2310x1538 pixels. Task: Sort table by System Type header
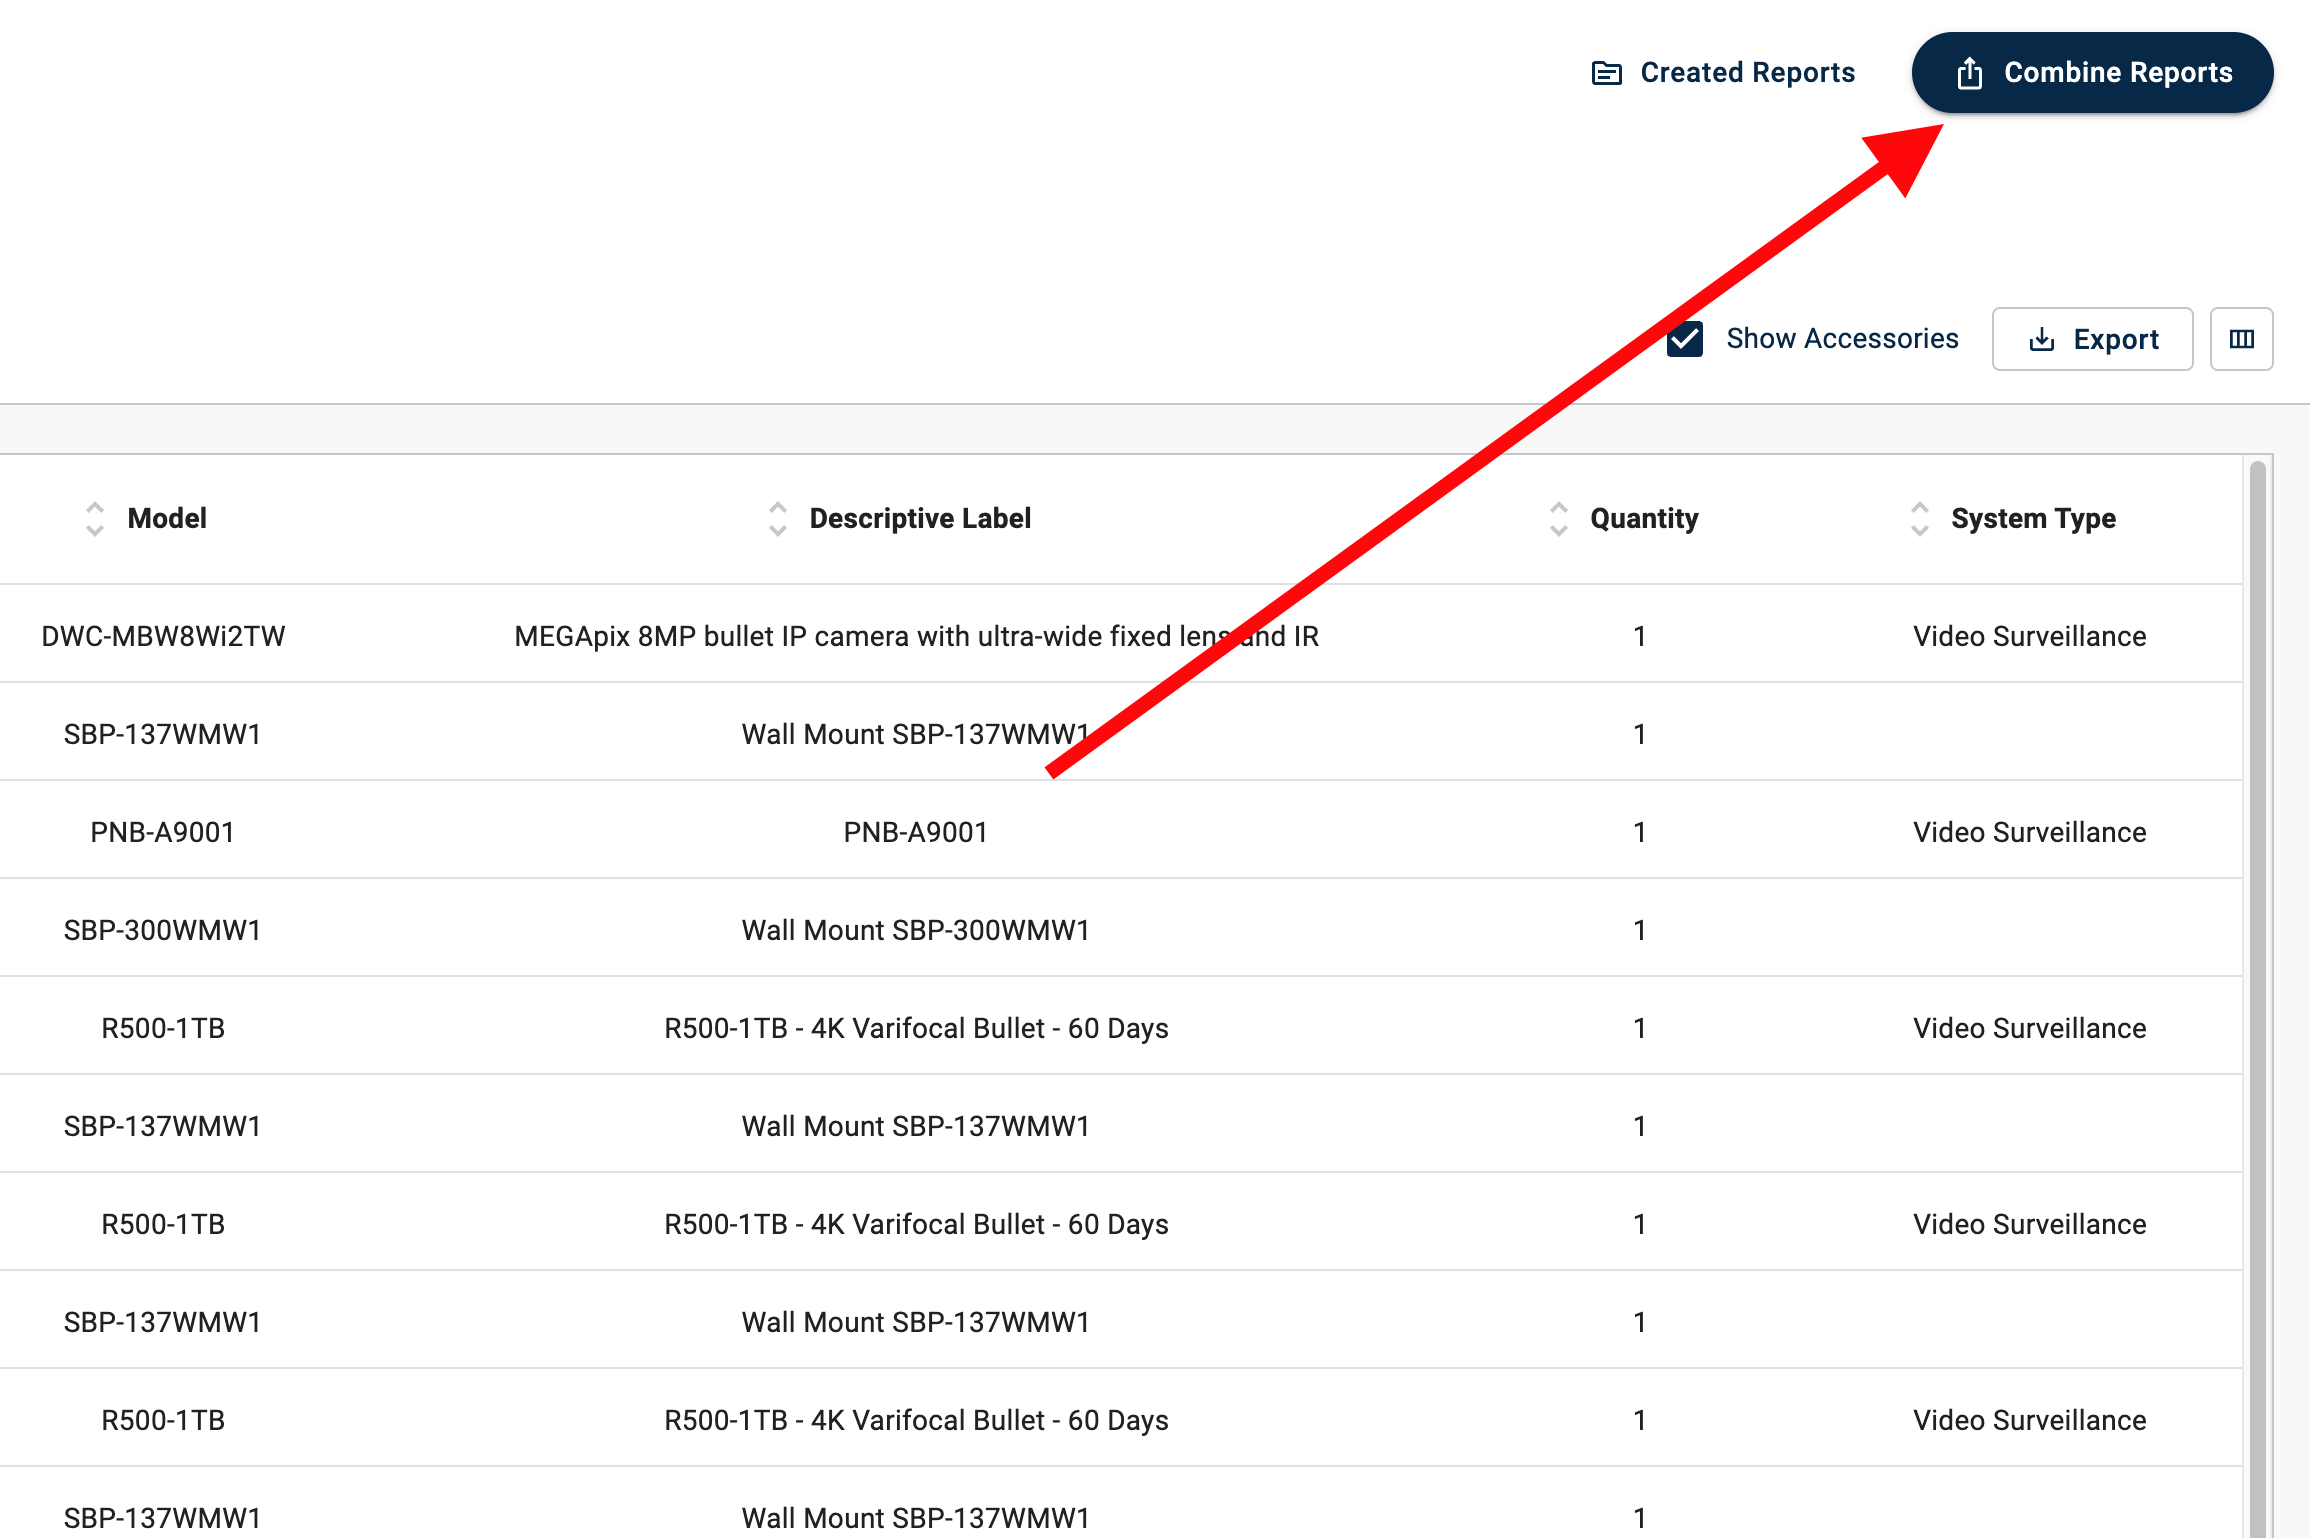tap(2033, 519)
